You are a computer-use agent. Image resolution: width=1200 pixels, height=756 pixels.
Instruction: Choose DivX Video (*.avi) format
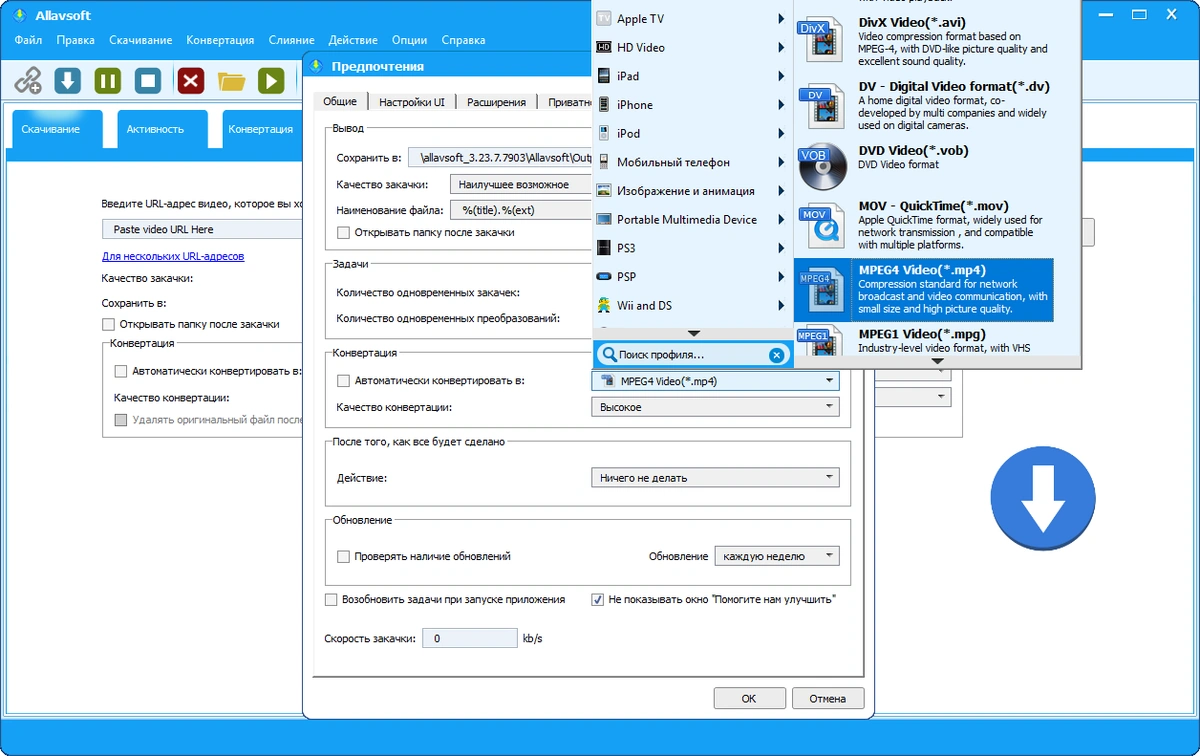coord(924,40)
